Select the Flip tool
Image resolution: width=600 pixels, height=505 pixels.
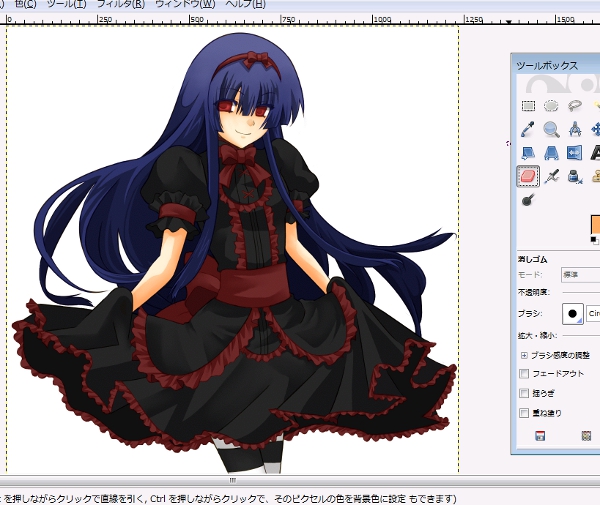[x=574, y=153]
